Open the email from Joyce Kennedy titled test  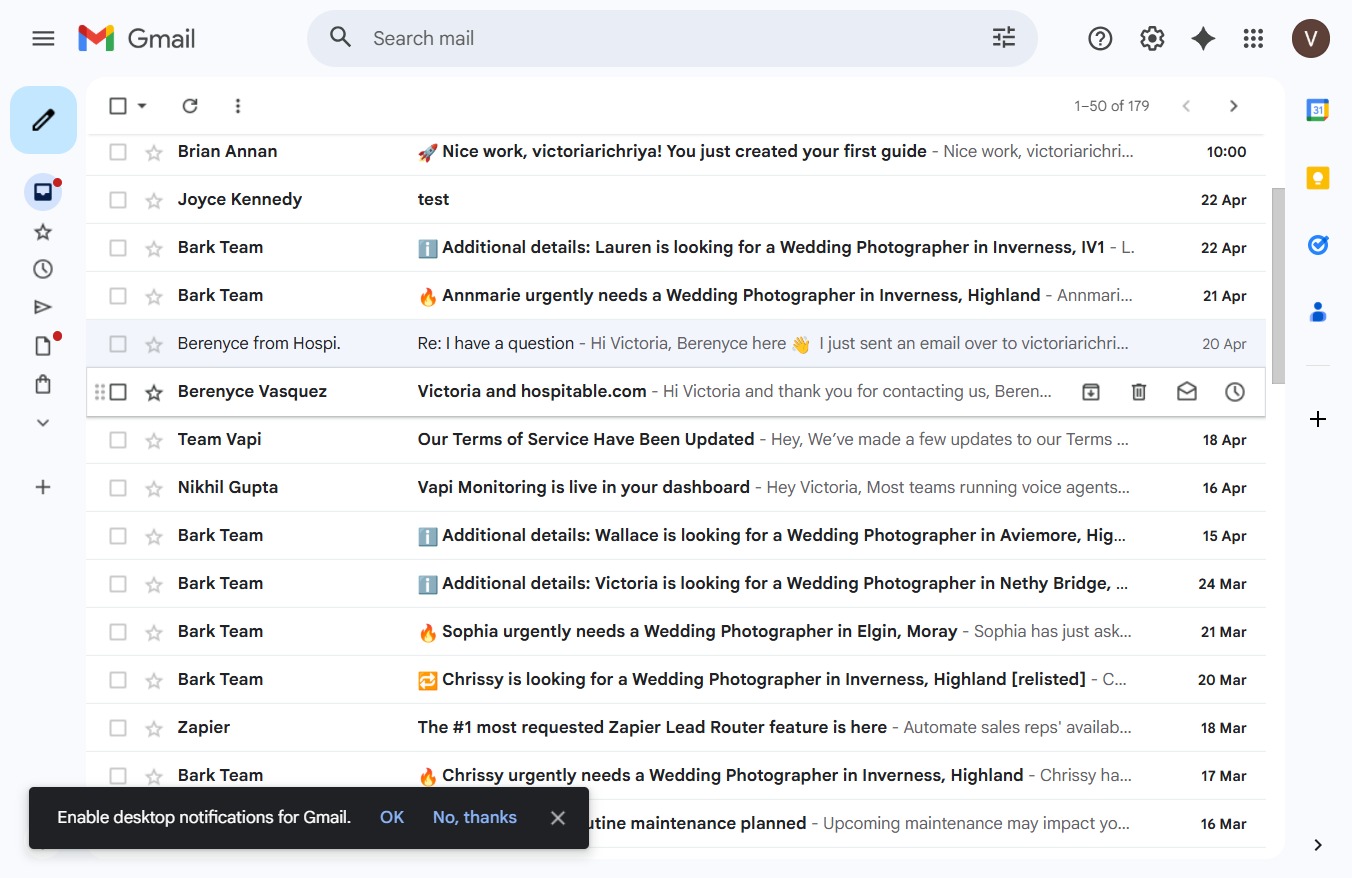click(676, 200)
